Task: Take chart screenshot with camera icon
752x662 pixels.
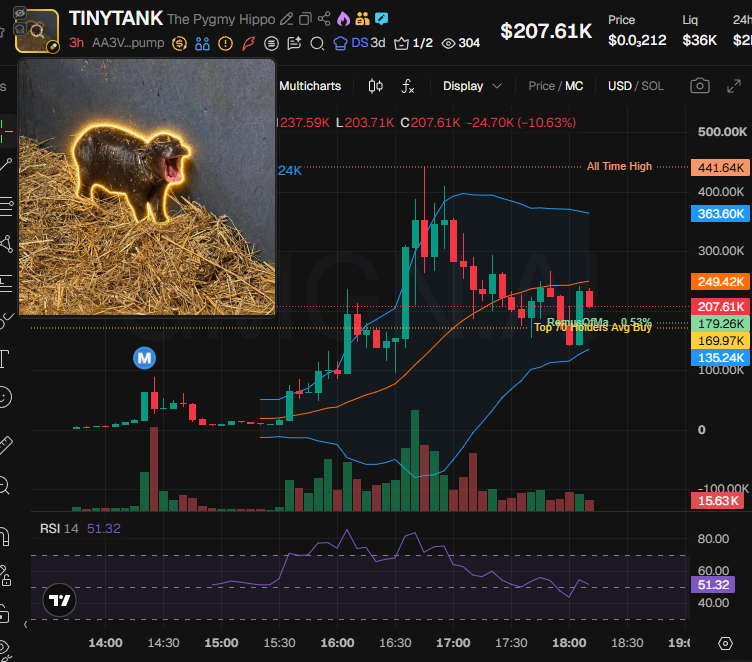Action: (700, 86)
